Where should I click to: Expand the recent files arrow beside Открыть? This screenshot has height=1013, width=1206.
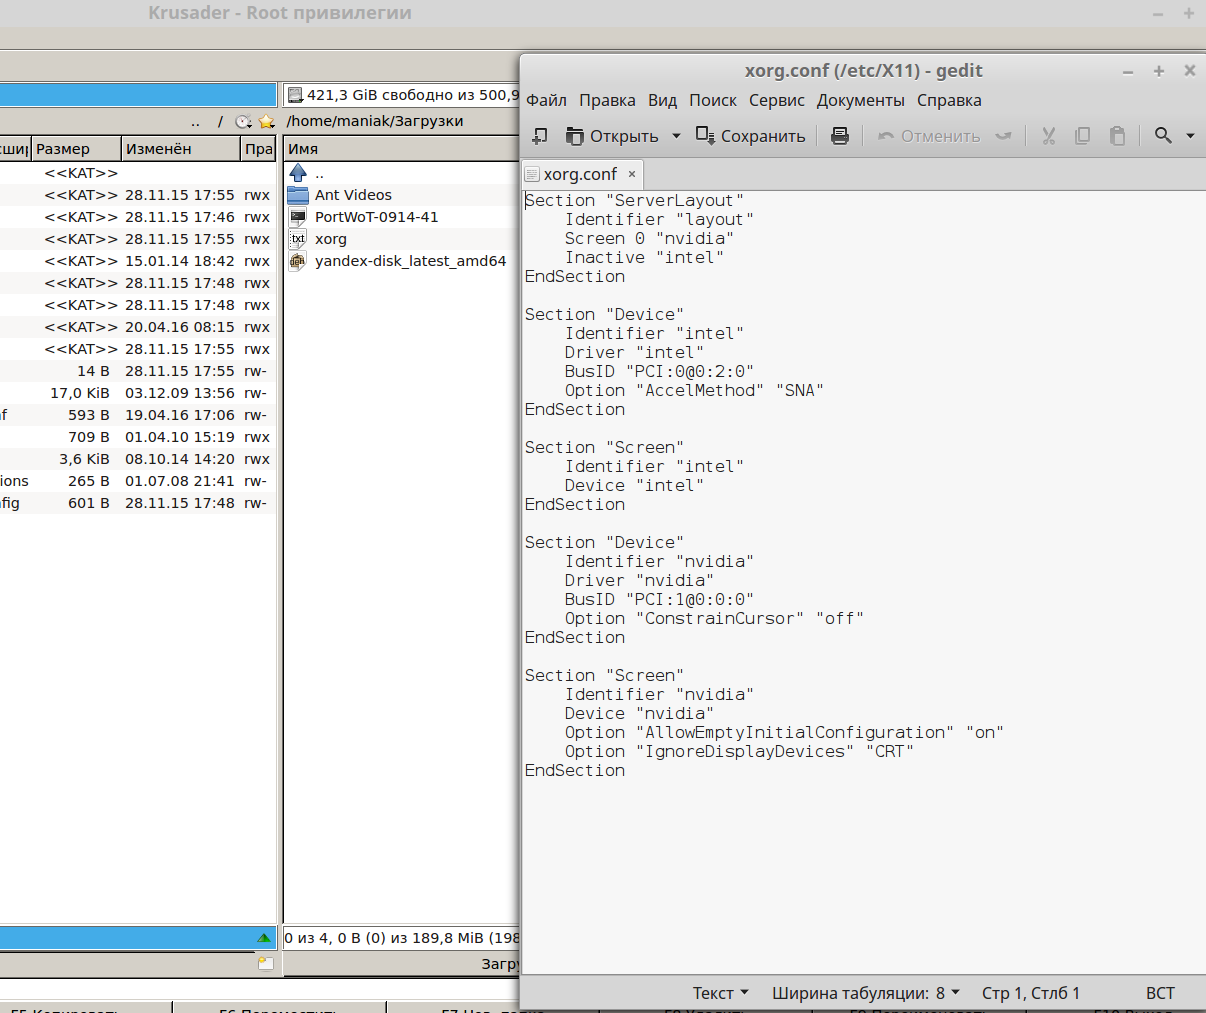[676, 136]
